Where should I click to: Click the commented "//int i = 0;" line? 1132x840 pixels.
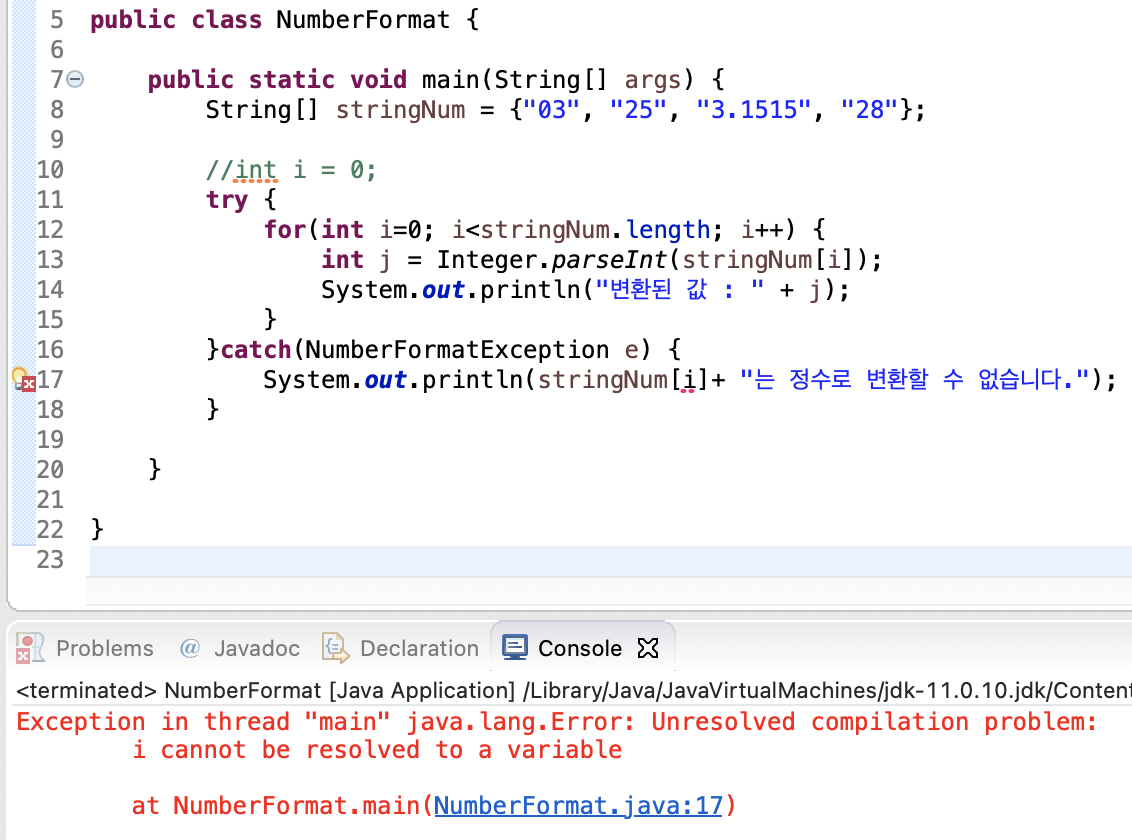[x=291, y=170]
